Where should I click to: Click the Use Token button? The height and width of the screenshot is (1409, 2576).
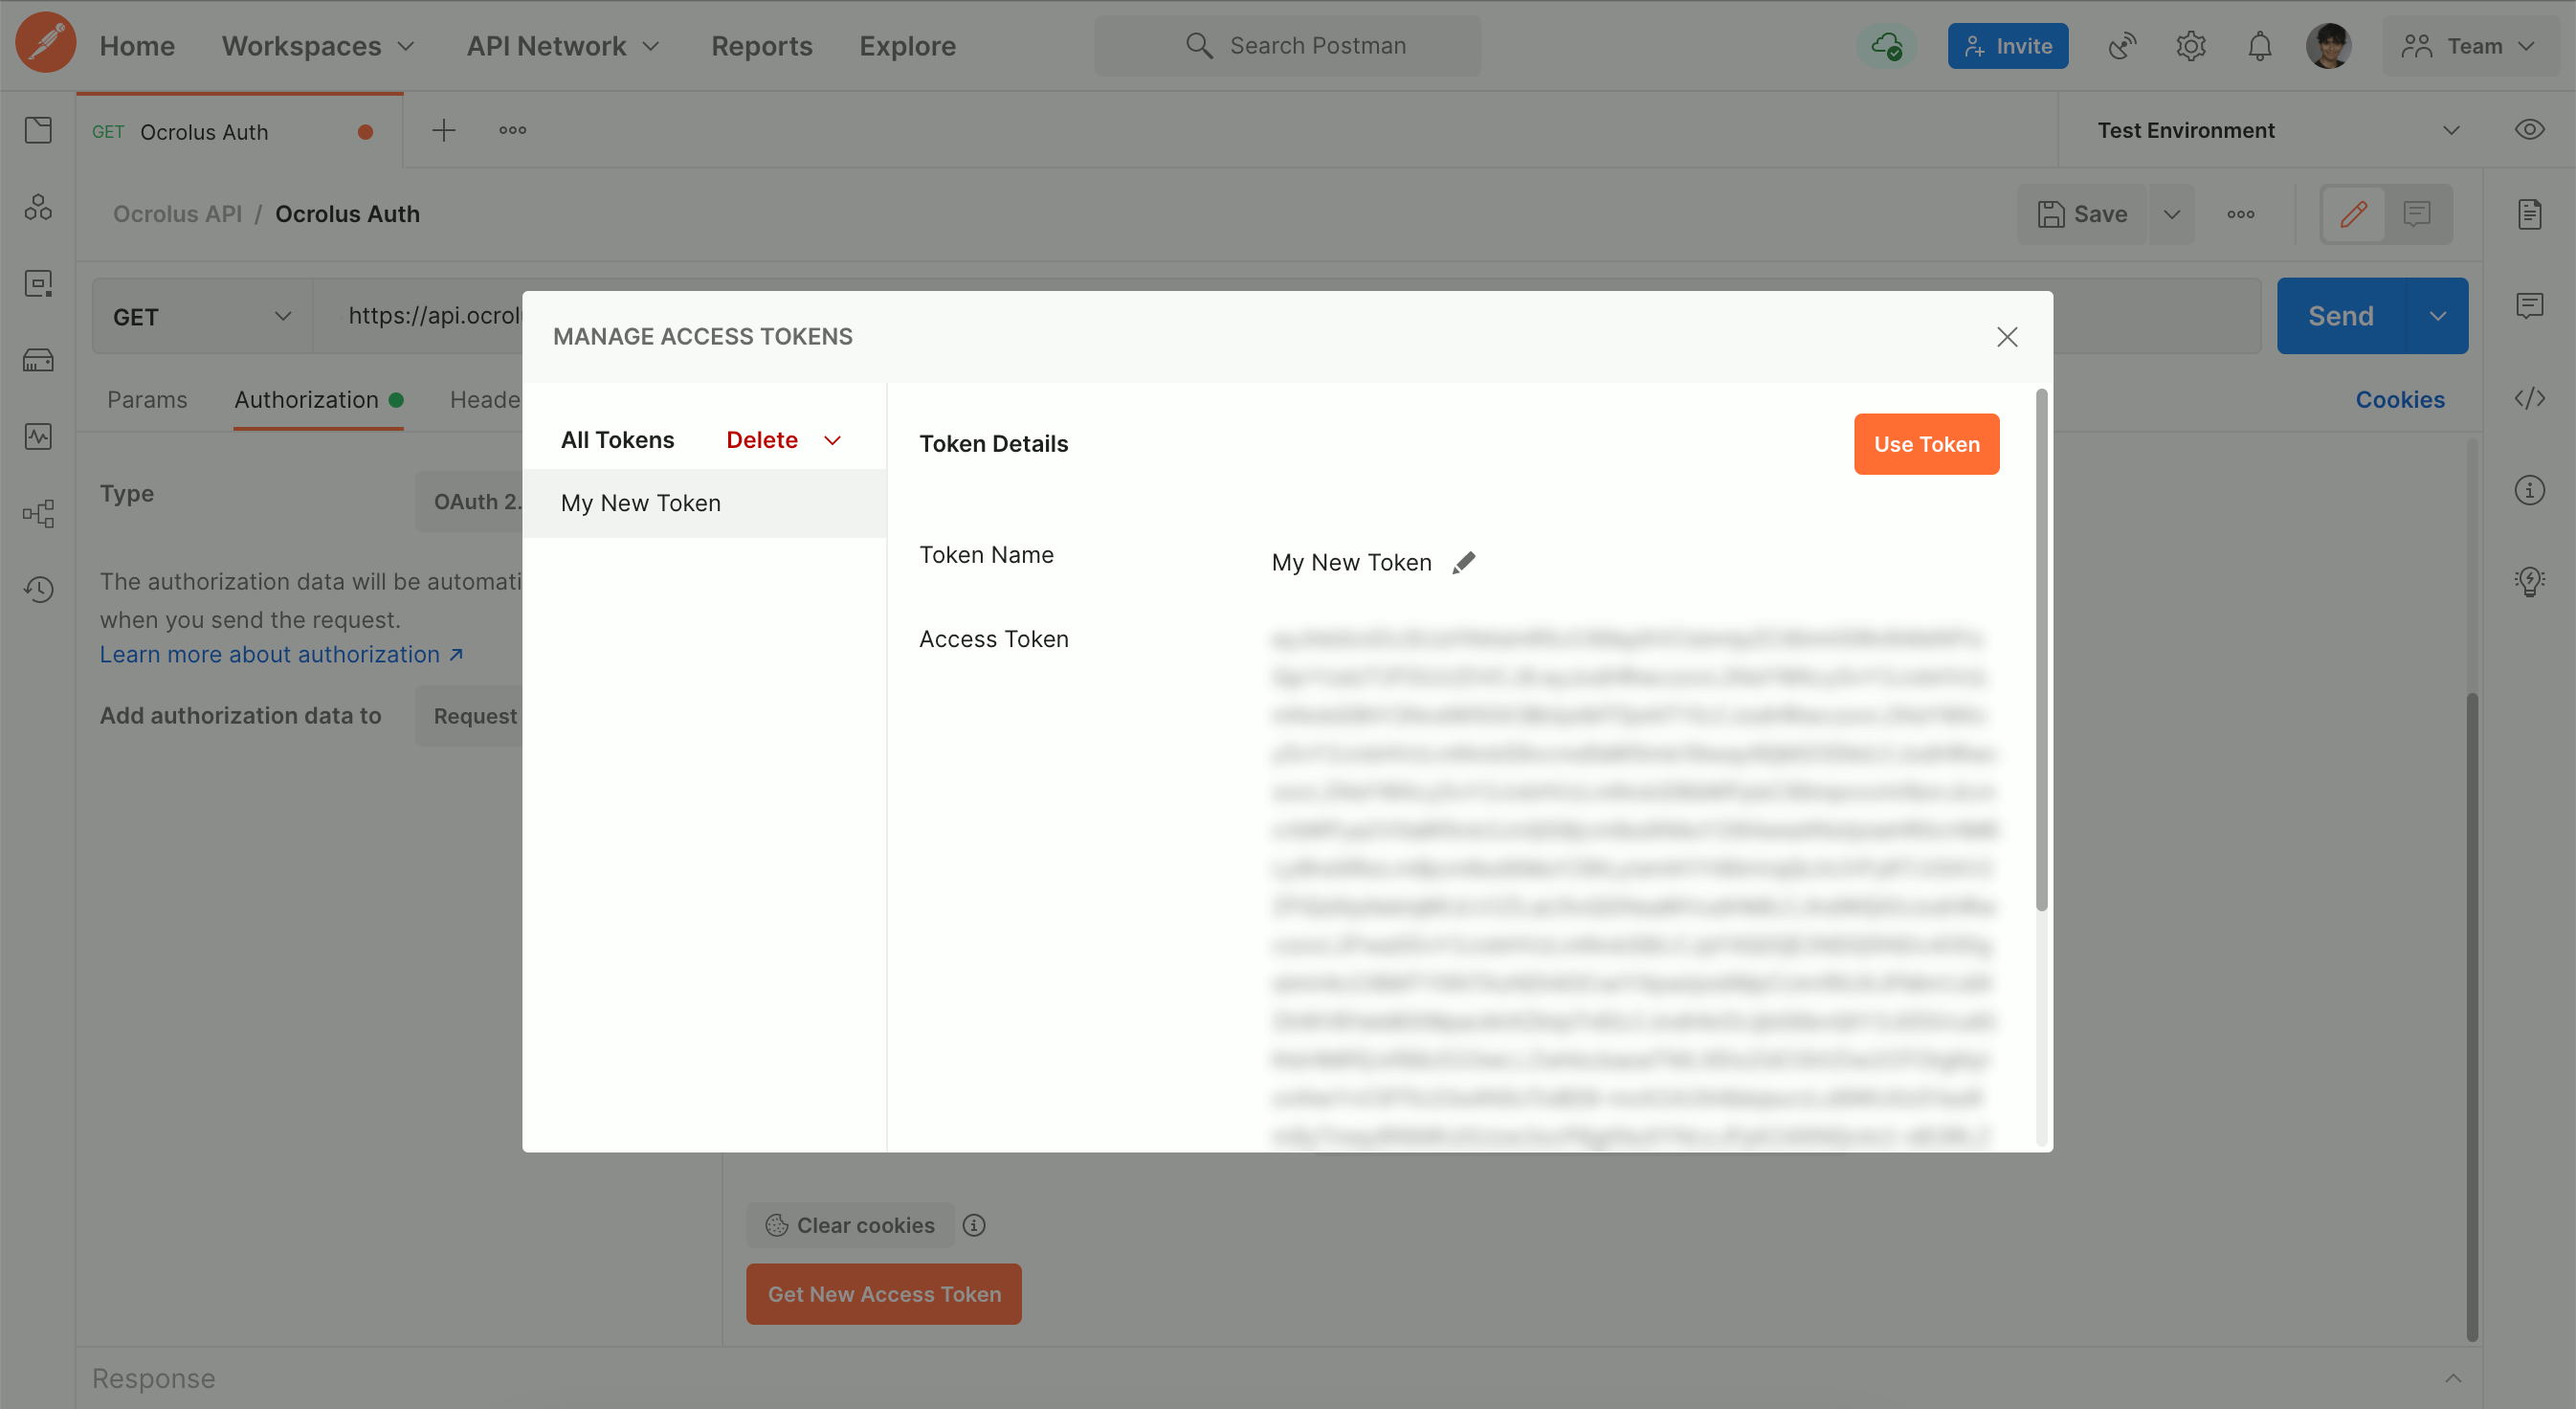tap(1926, 444)
